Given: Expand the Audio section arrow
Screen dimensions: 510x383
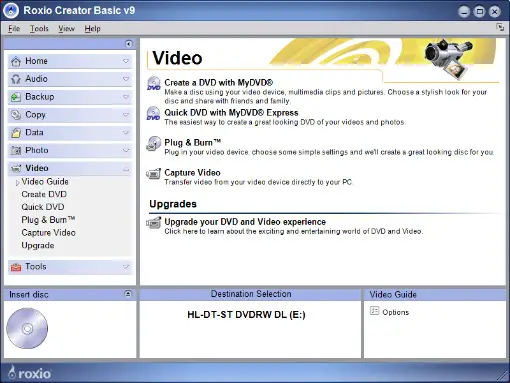Looking at the screenshot, I should point(126,79).
